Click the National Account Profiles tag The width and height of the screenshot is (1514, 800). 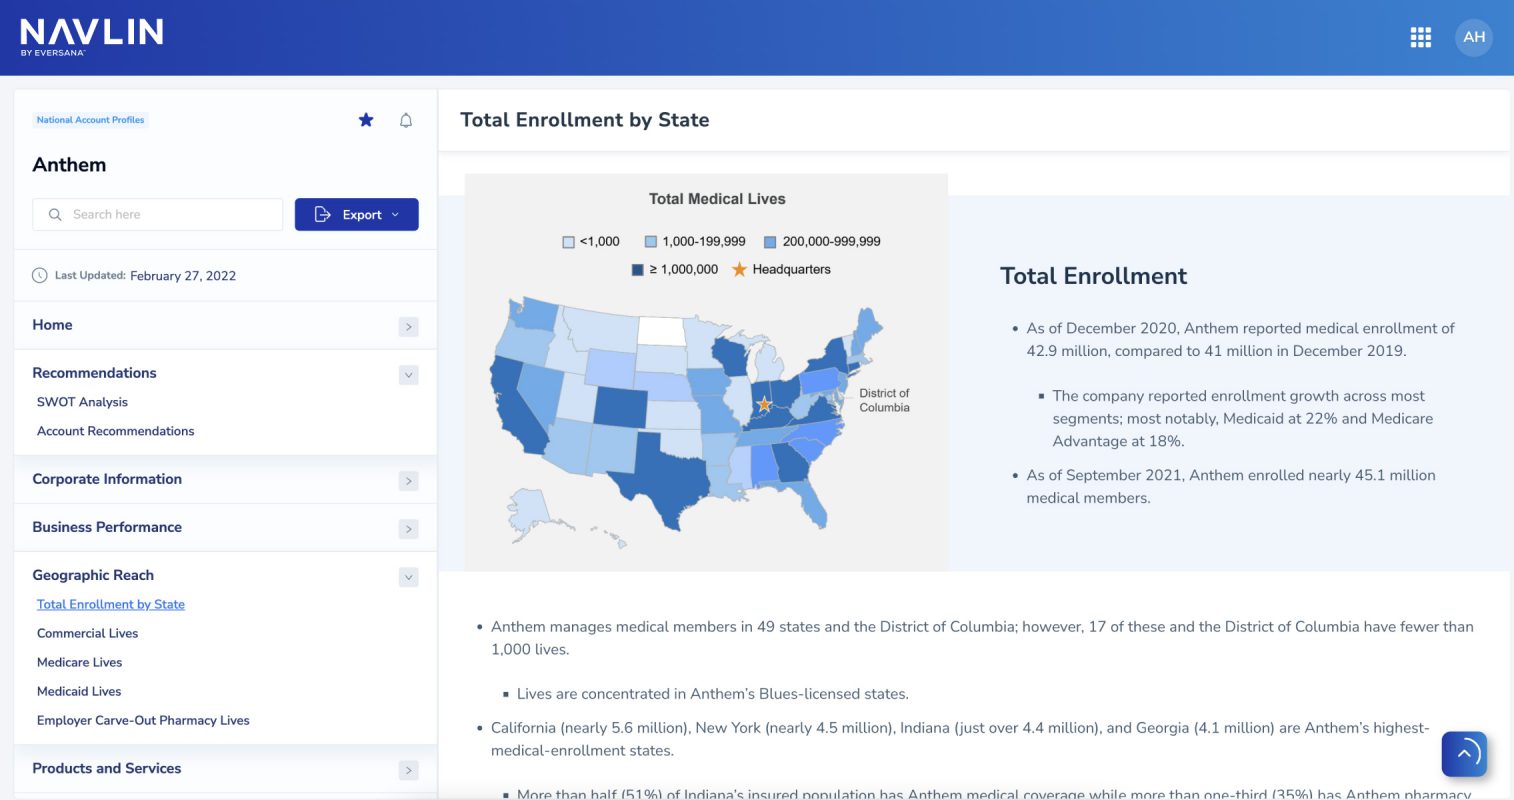(90, 120)
